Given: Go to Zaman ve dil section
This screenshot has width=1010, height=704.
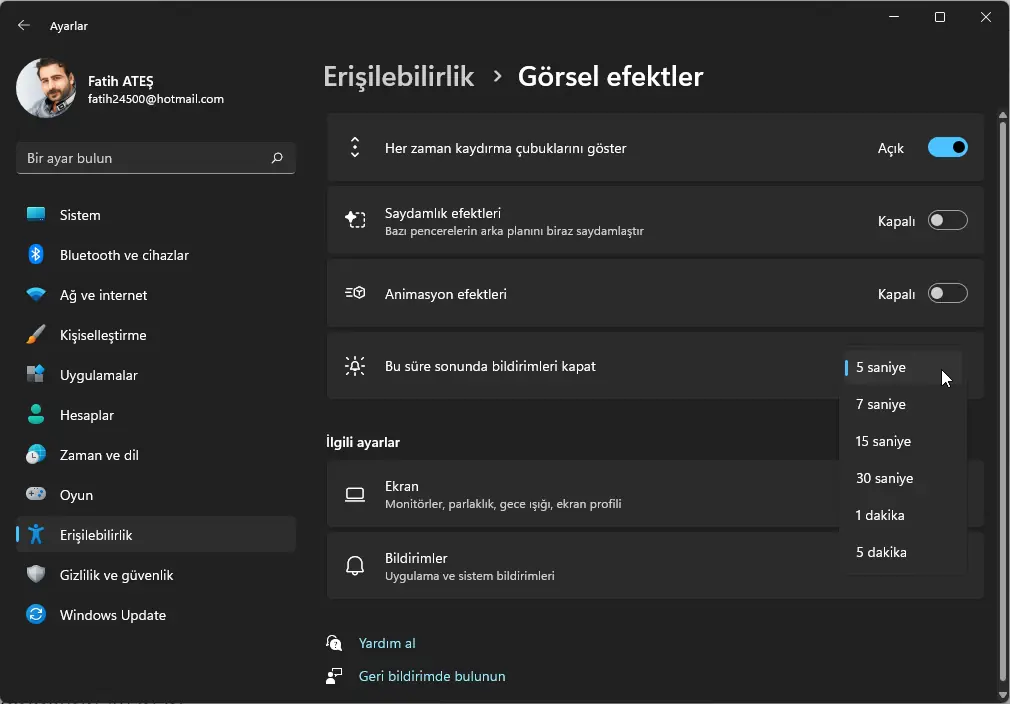Looking at the screenshot, I should coord(98,455).
